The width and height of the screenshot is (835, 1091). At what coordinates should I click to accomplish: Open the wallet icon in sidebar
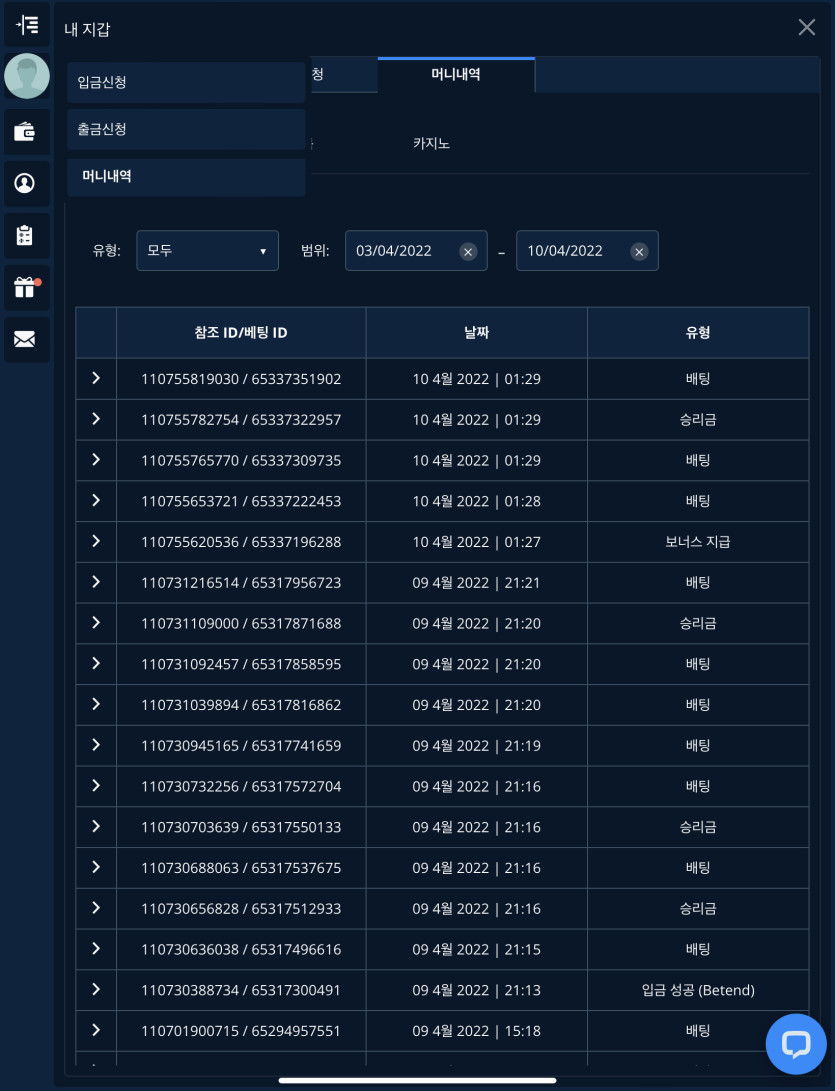click(25, 131)
